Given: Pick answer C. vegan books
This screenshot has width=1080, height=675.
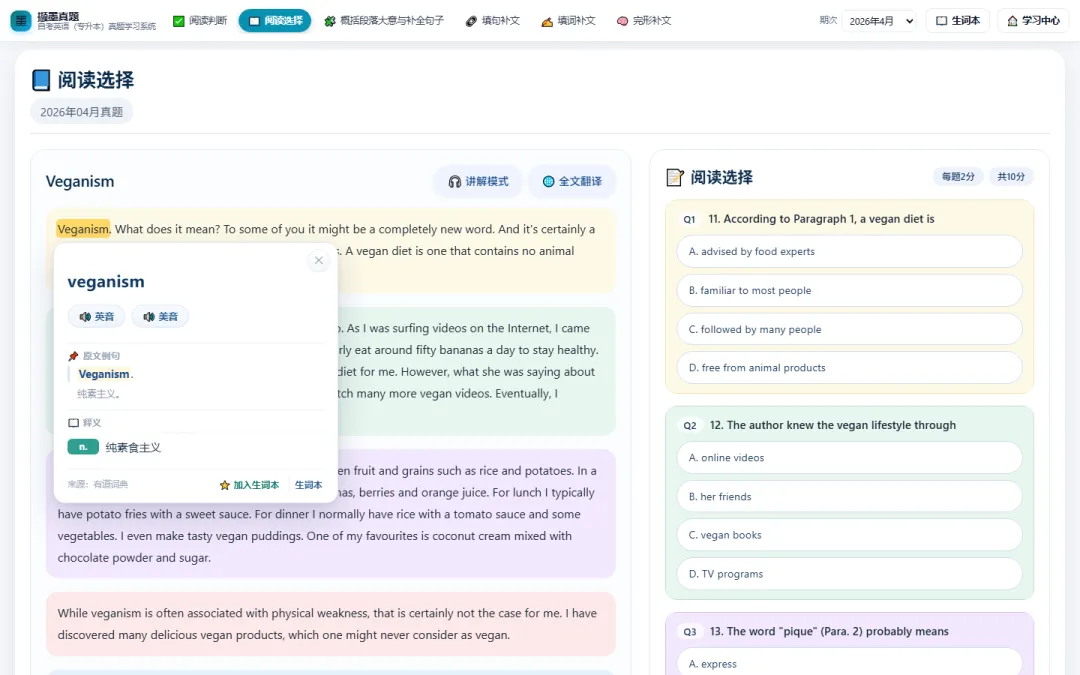Looking at the screenshot, I should 849,535.
